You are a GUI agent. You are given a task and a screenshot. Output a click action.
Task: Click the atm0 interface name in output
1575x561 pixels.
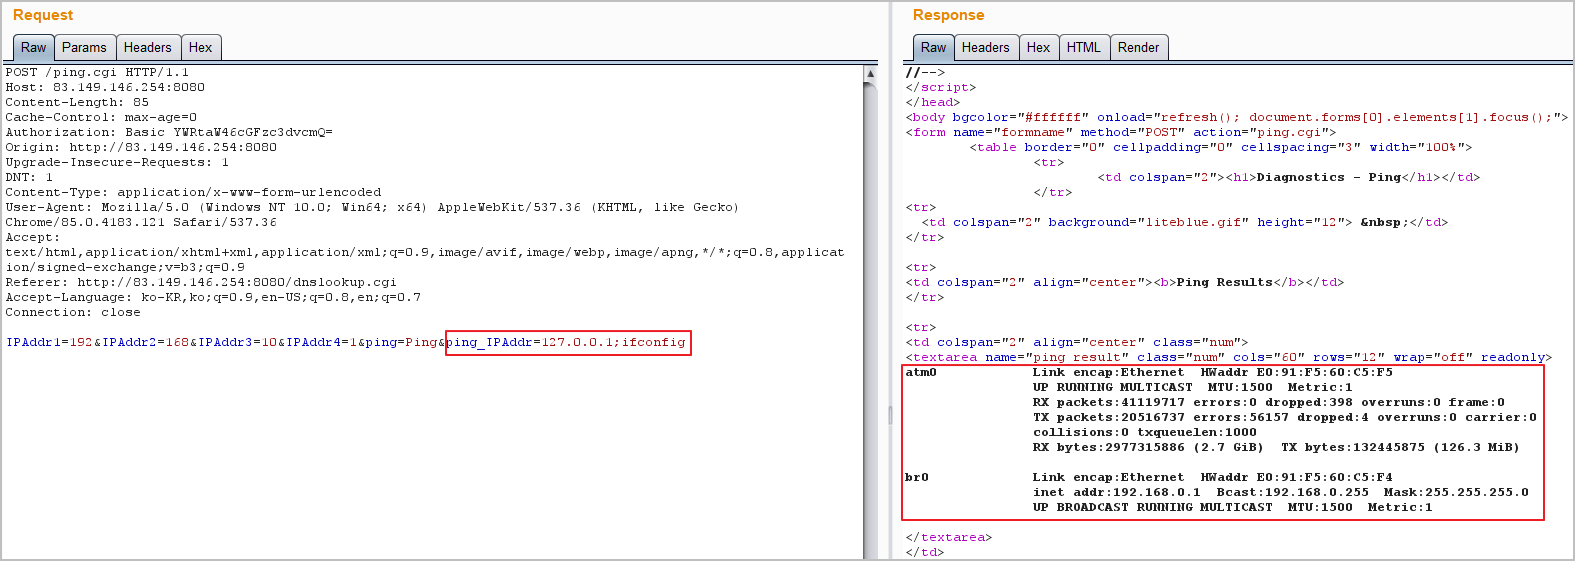pos(921,372)
